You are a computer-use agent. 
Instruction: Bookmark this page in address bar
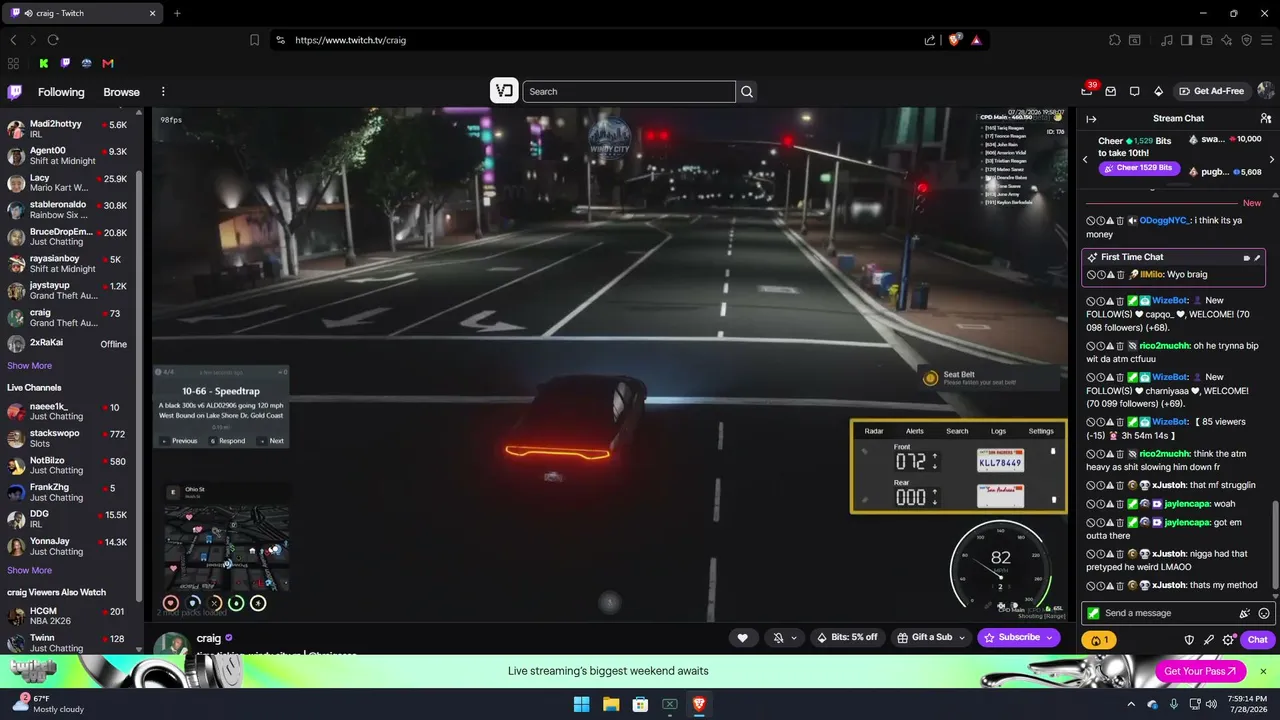[254, 40]
